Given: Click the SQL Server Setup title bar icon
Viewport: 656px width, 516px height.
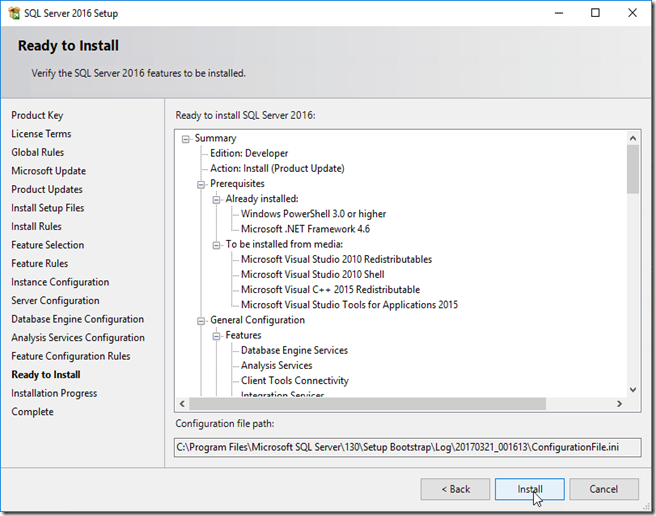Looking at the screenshot, I should click(14, 13).
